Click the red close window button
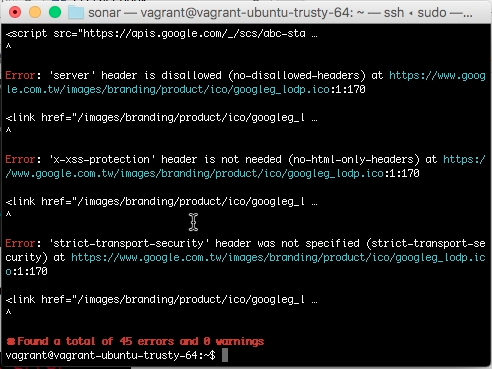Screen dimensions: 492x369 pos(15,13)
